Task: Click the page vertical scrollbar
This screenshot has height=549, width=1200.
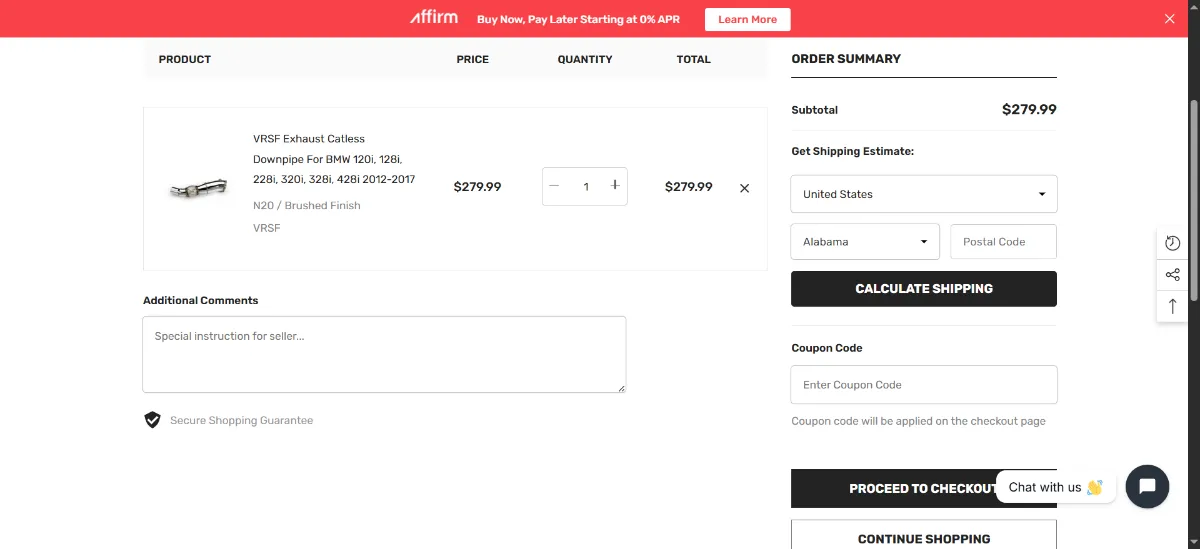Action: click(1194, 200)
